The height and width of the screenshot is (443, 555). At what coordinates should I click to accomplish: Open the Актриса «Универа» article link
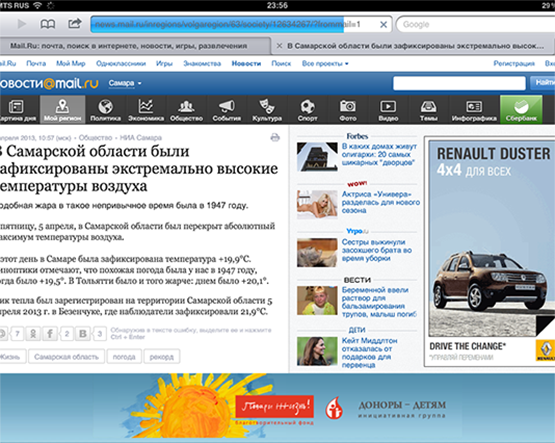381,202
